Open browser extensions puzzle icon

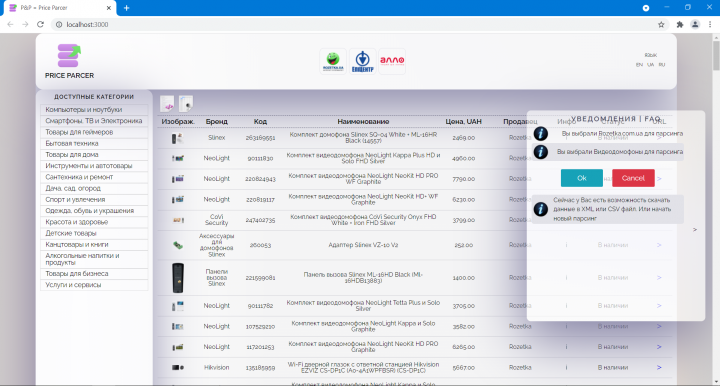680,24
